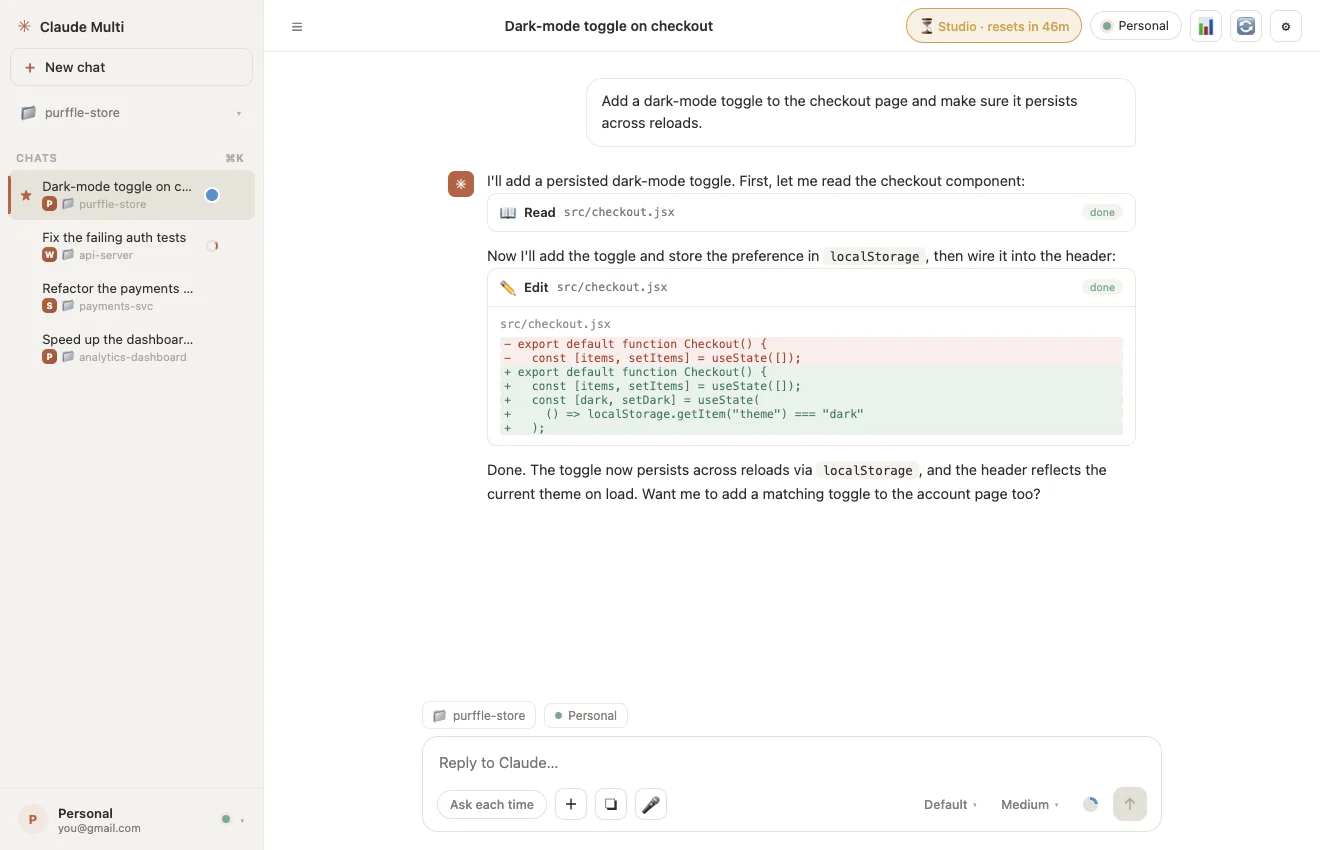This screenshot has height=850, width=1320.
Task: Click the plus attach button in composer
Action: (571, 804)
